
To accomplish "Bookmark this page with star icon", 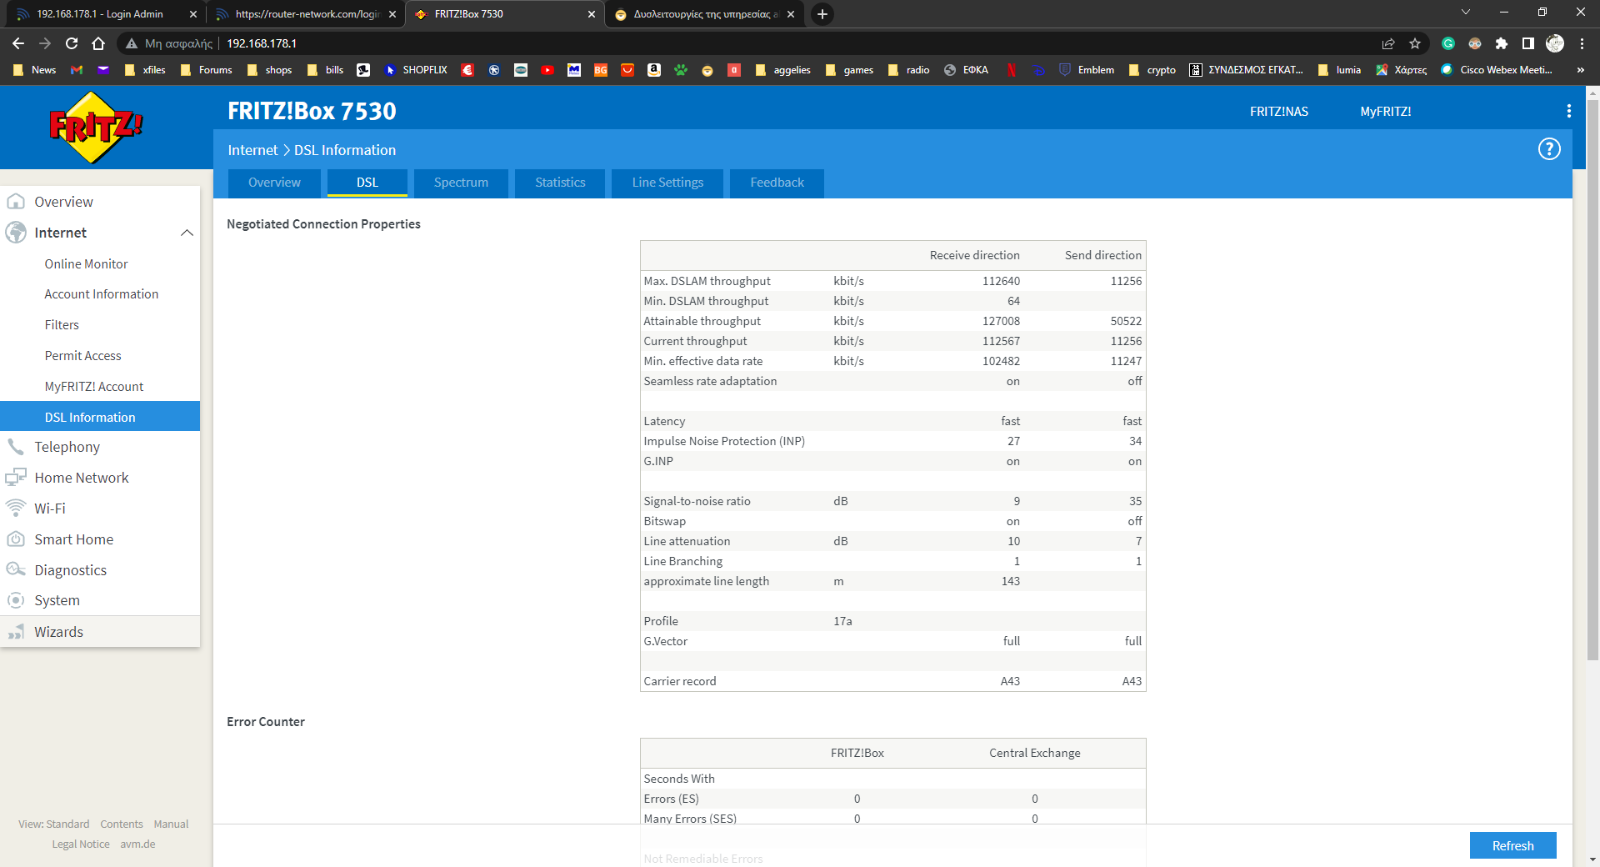I will click(1415, 43).
